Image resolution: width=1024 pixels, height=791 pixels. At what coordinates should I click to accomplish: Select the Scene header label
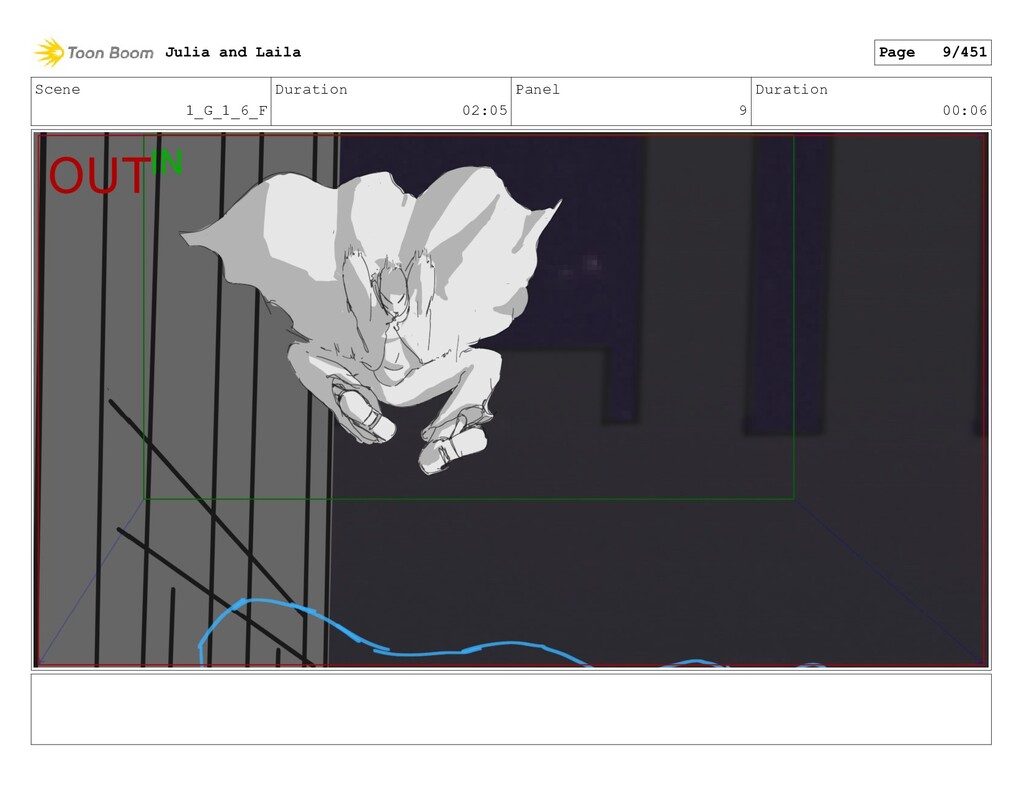click(57, 89)
